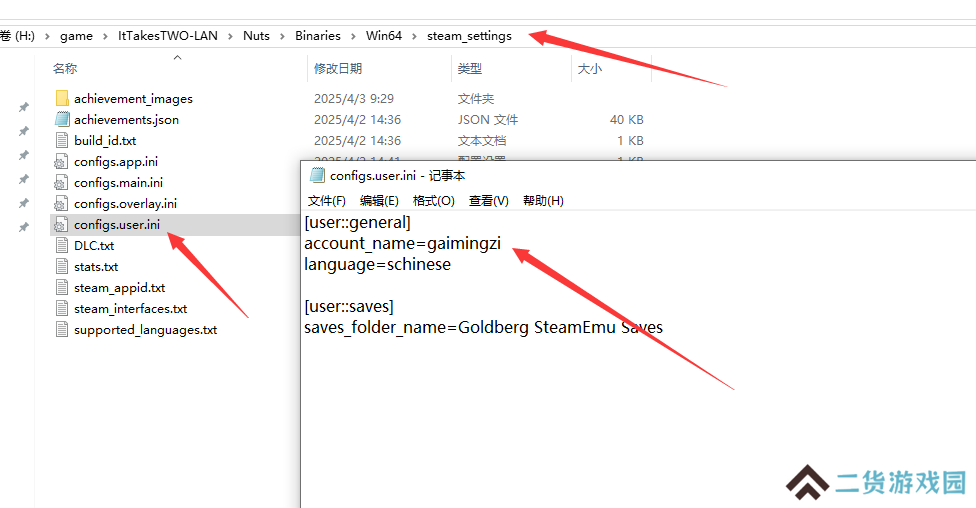976x508 pixels.
Task: Open the 格式(O) menu in Notepad
Action: [x=434, y=200]
